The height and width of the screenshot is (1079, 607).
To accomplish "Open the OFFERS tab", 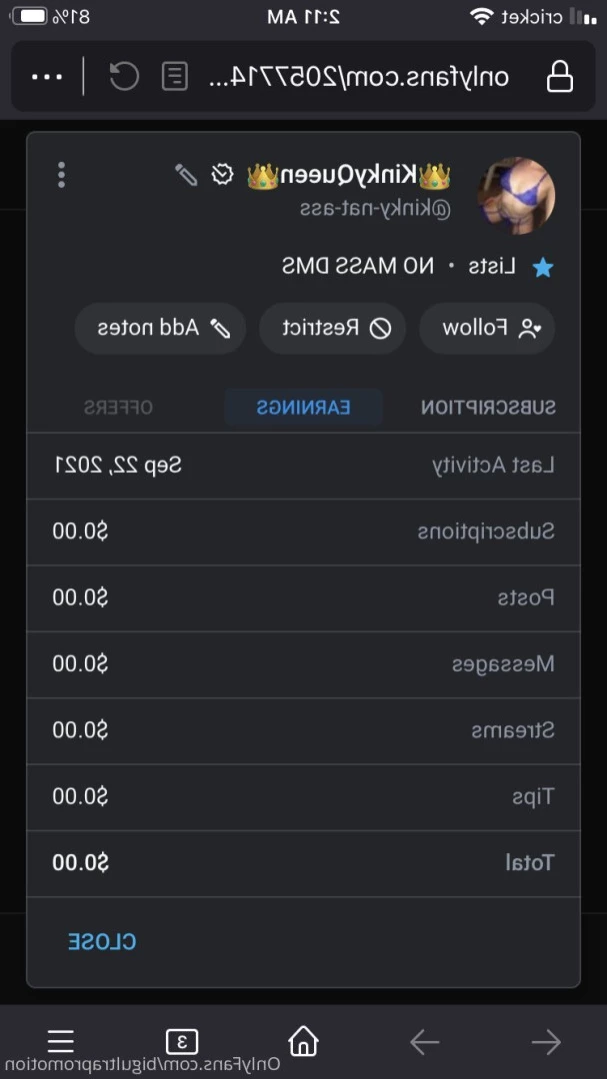I will [118, 407].
